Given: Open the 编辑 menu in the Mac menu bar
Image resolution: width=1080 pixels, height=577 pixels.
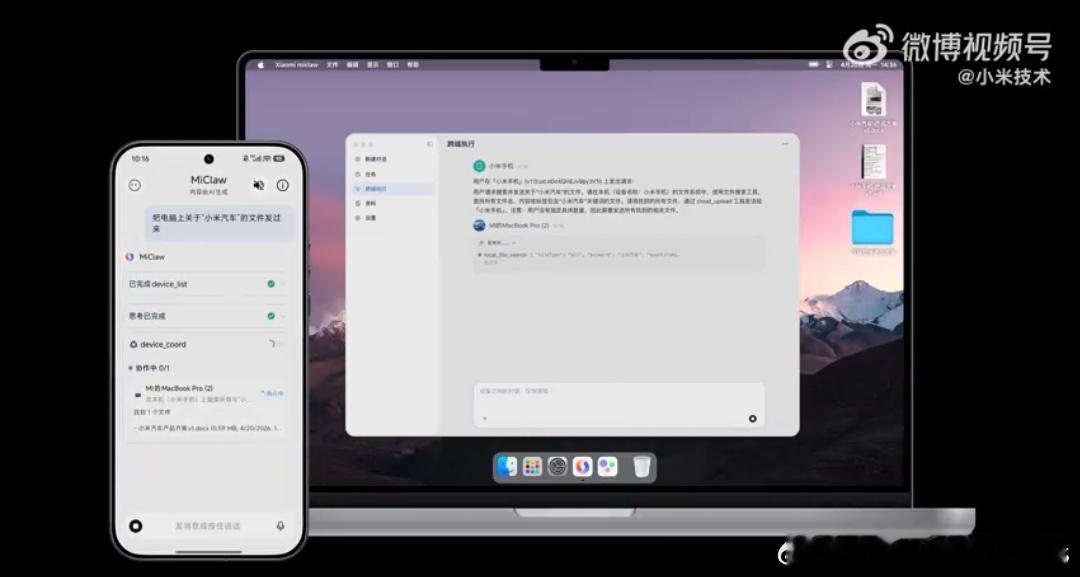Looking at the screenshot, I should coord(352,65).
